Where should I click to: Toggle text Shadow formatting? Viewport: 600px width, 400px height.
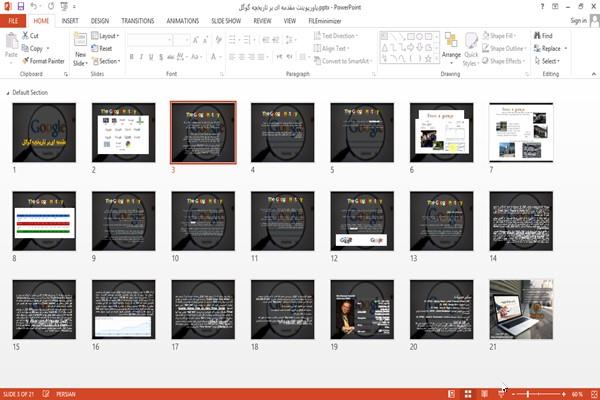click(161, 57)
